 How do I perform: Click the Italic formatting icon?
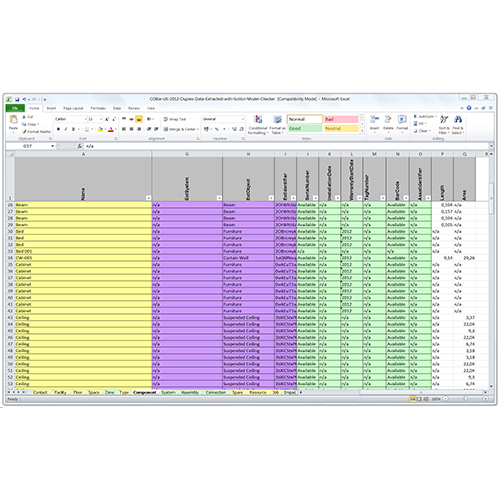tap(66, 129)
